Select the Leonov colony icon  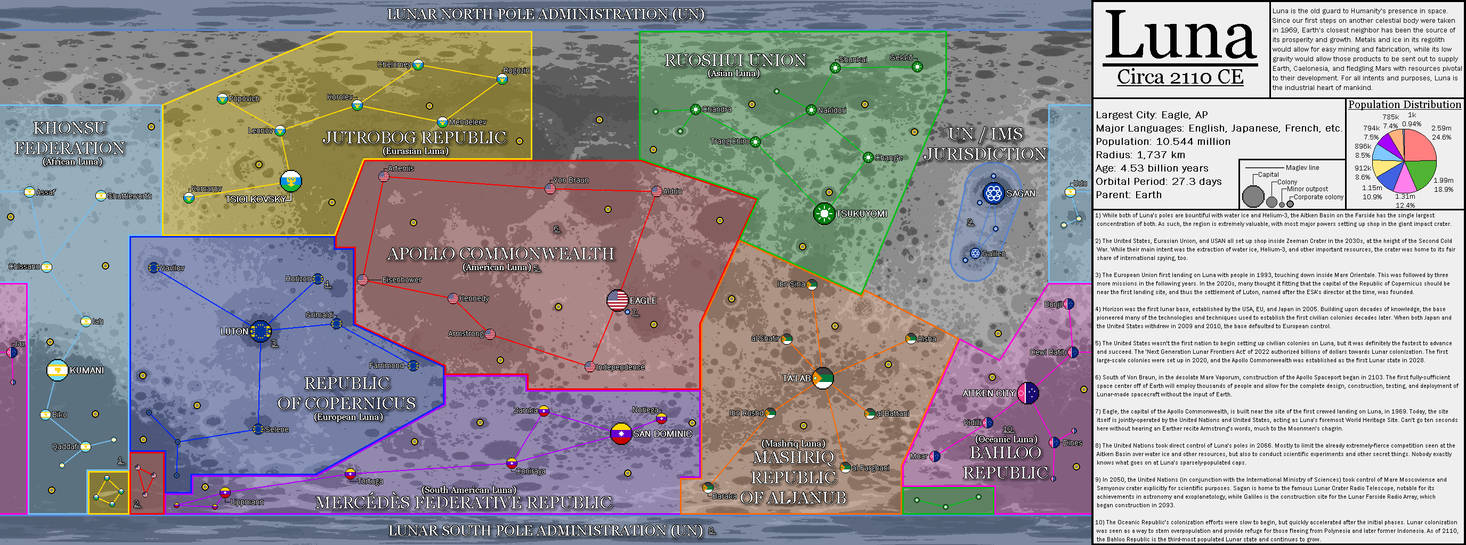[x=281, y=131]
